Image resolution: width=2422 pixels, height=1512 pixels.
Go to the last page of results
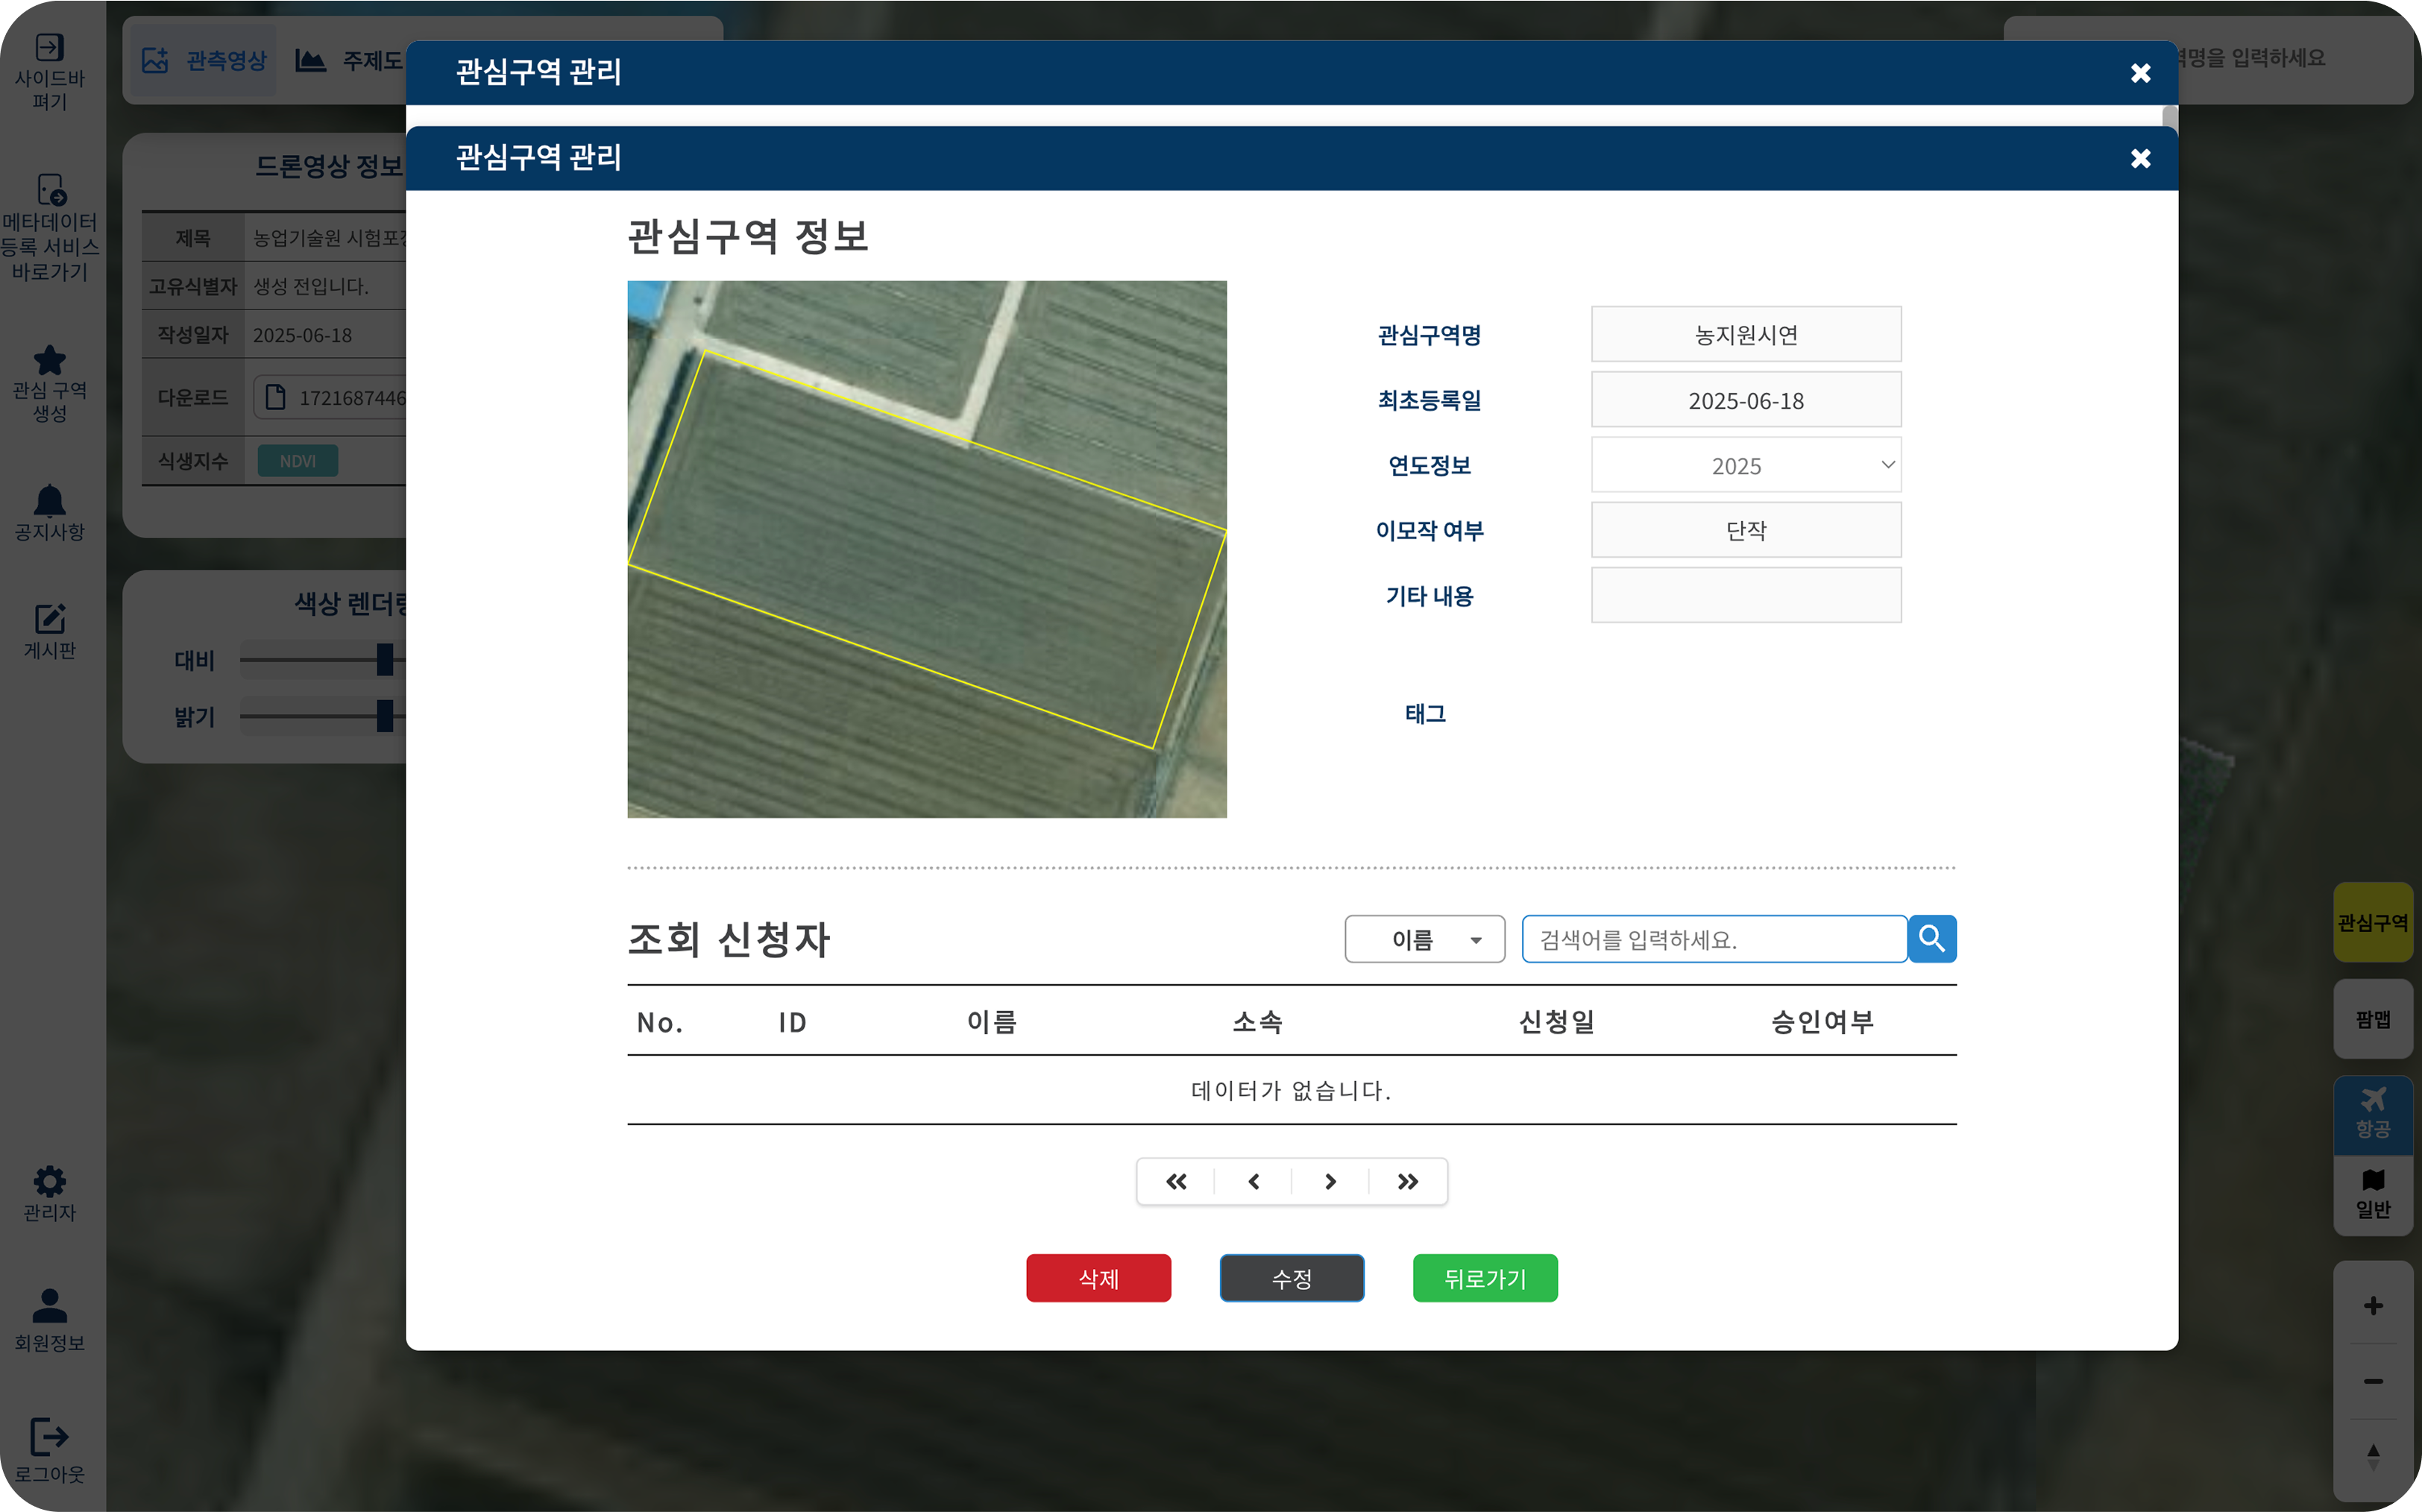click(1407, 1182)
